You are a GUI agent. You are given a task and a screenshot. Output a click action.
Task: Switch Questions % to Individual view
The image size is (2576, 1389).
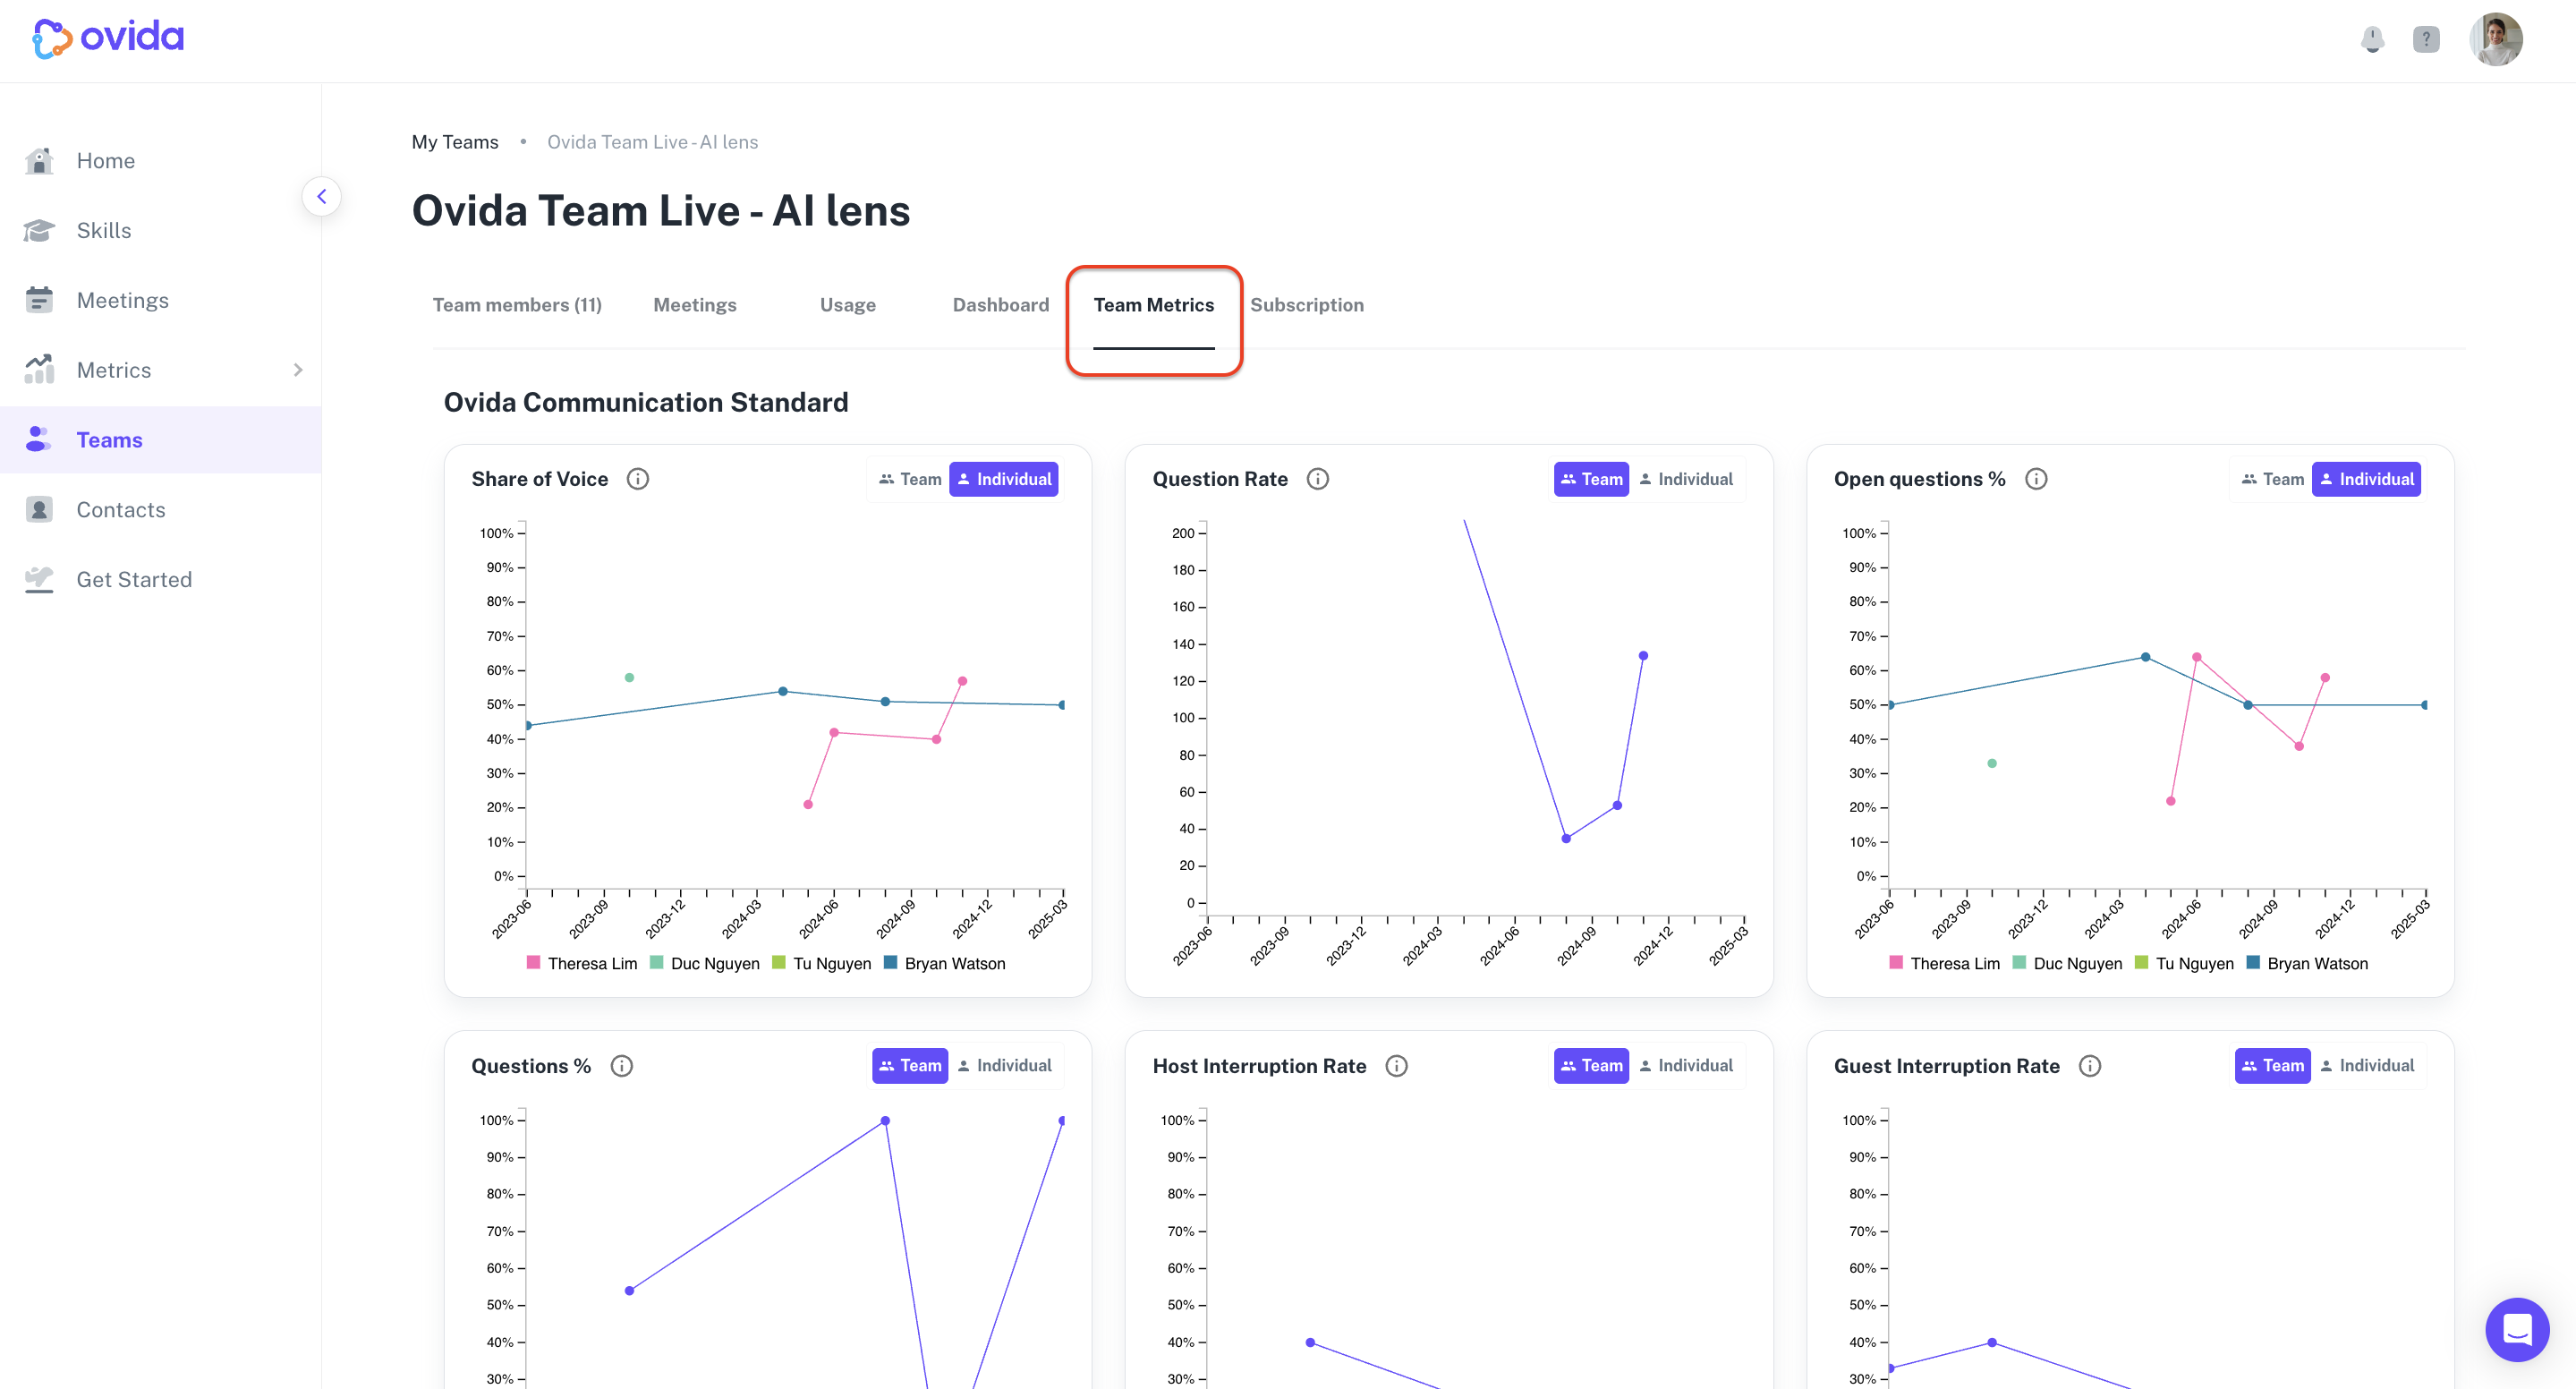click(x=1004, y=1066)
